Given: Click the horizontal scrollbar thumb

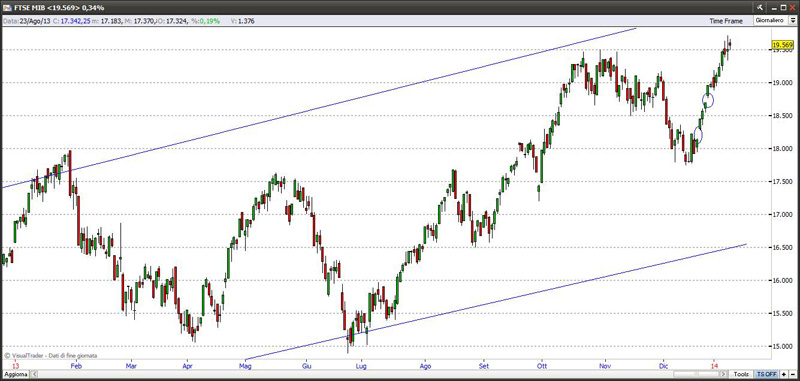Looking at the screenshot, I should [x=696, y=374].
